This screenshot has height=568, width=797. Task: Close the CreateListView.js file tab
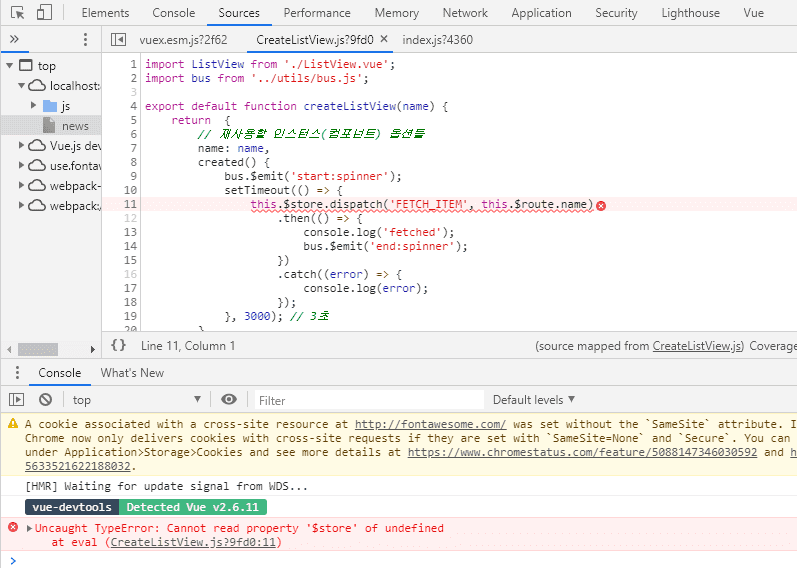[384, 39]
